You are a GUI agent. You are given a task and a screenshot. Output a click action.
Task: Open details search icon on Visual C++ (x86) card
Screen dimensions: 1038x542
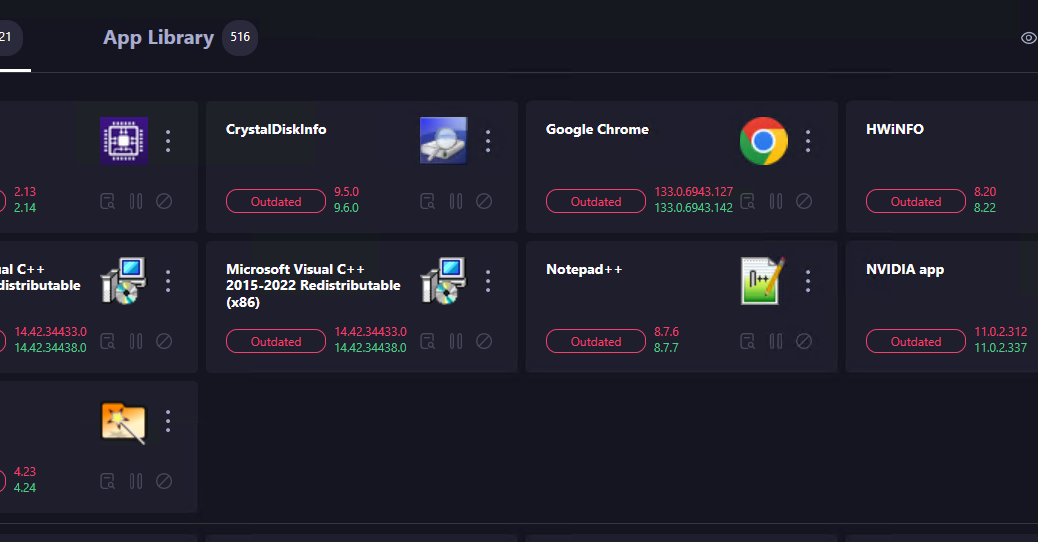[428, 341]
